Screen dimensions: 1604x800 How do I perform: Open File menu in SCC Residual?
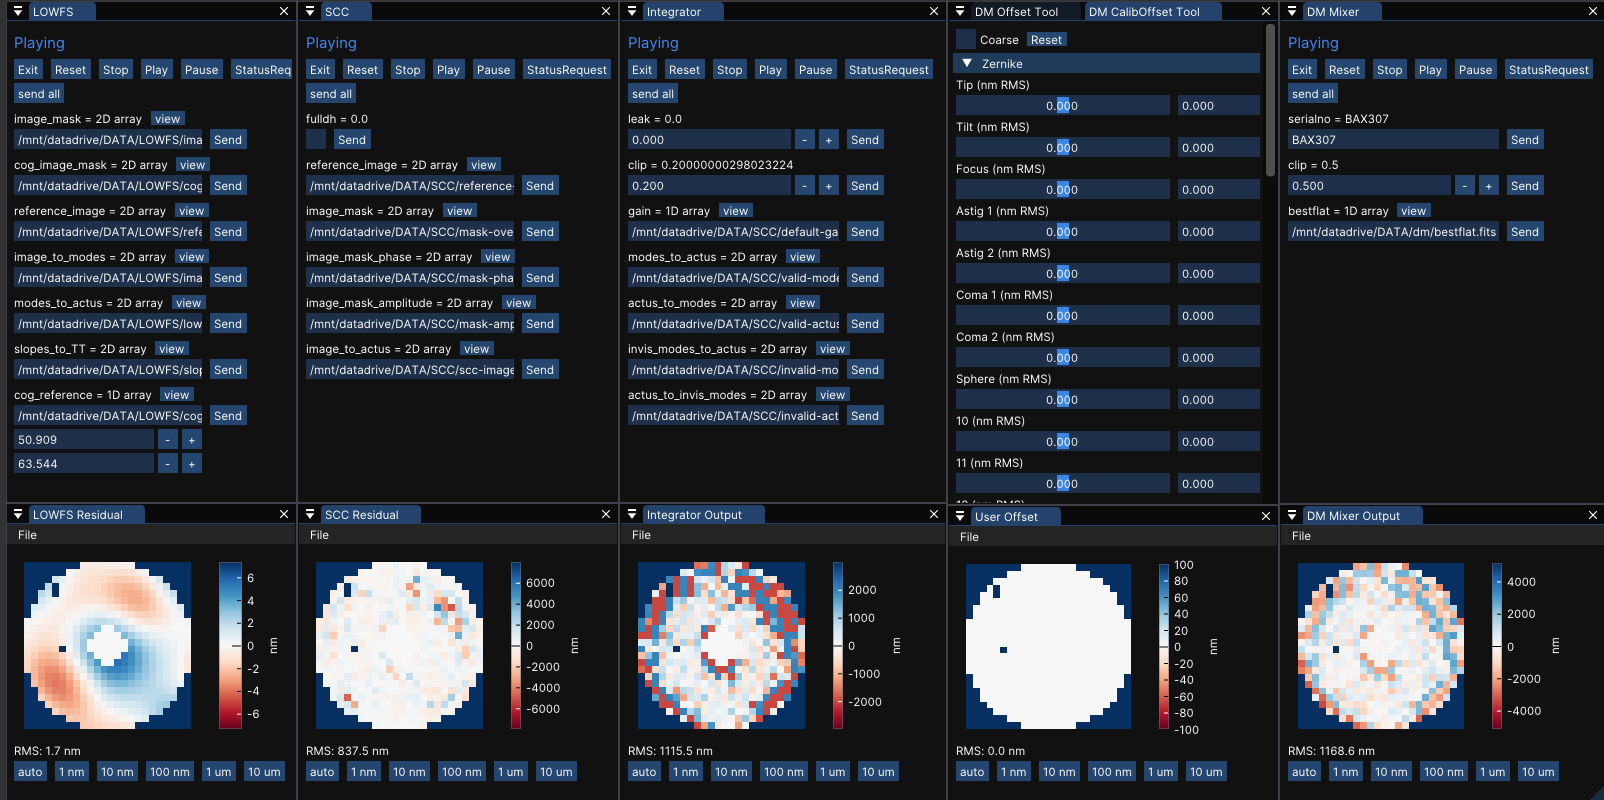[319, 535]
